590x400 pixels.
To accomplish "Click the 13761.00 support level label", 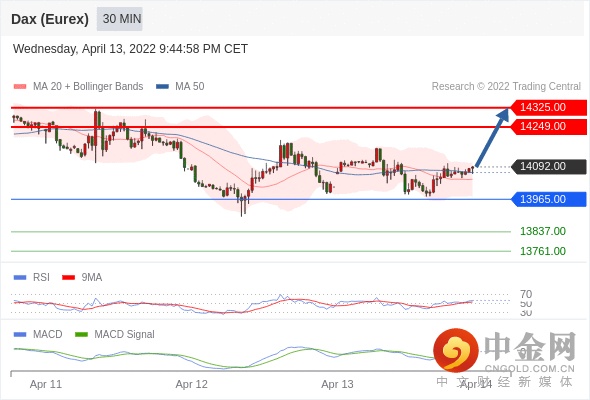I will point(543,251).
